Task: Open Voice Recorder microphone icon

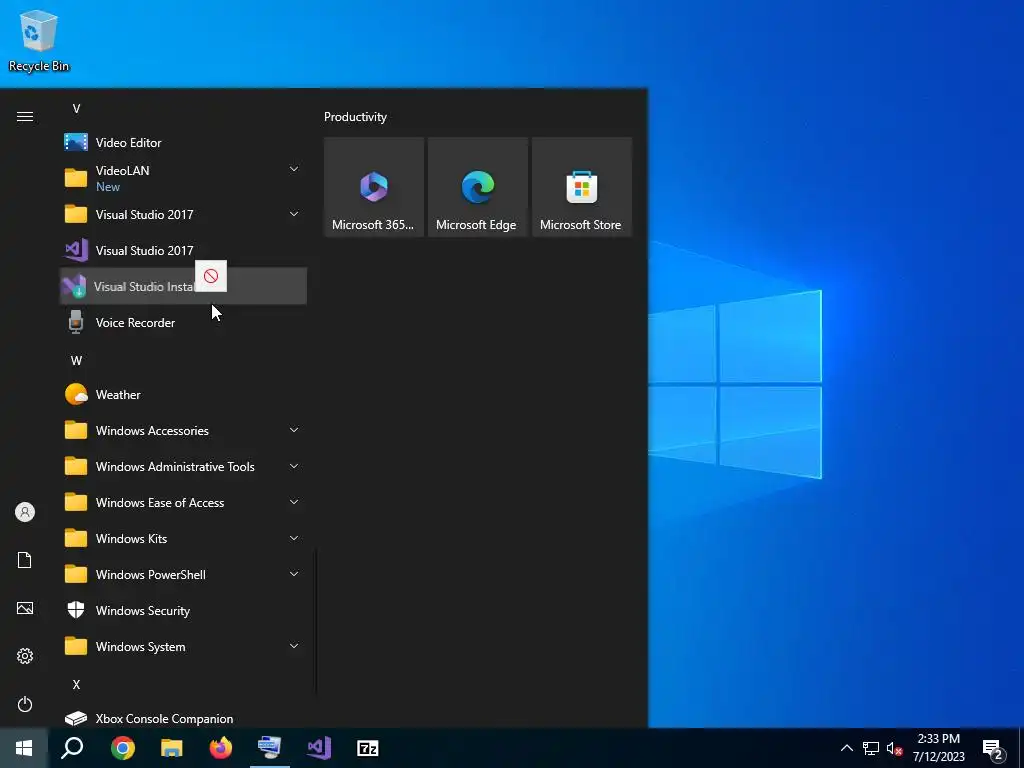Action: (x=76, y=322)
